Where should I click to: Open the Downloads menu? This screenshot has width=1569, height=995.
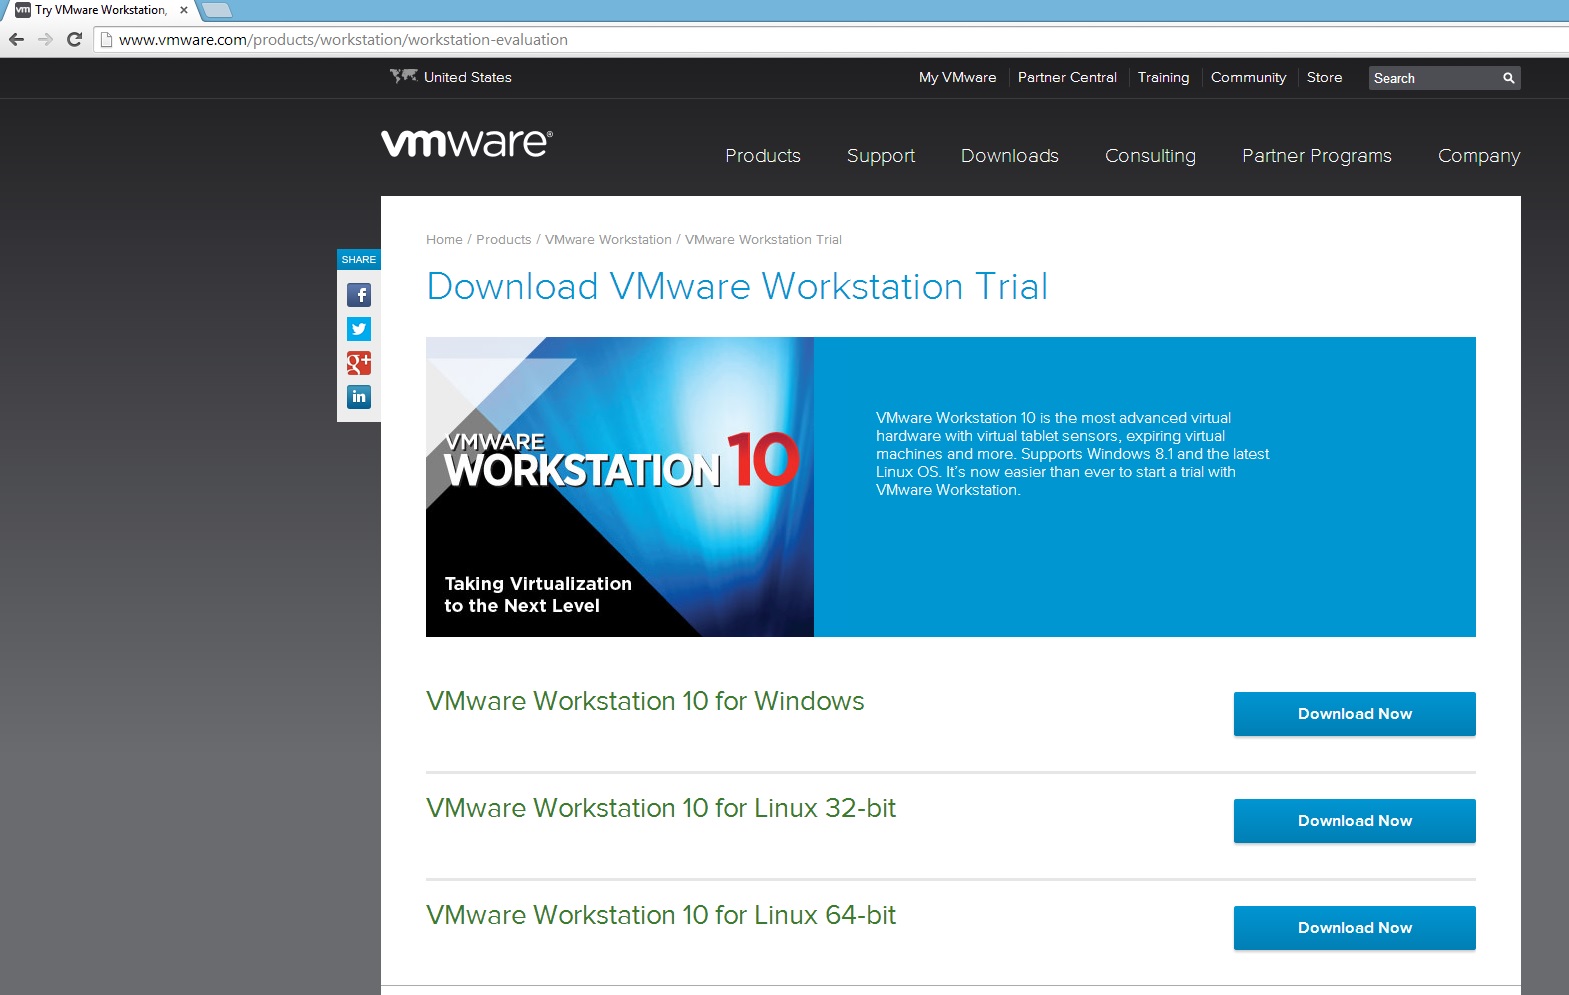(1010, 156)
